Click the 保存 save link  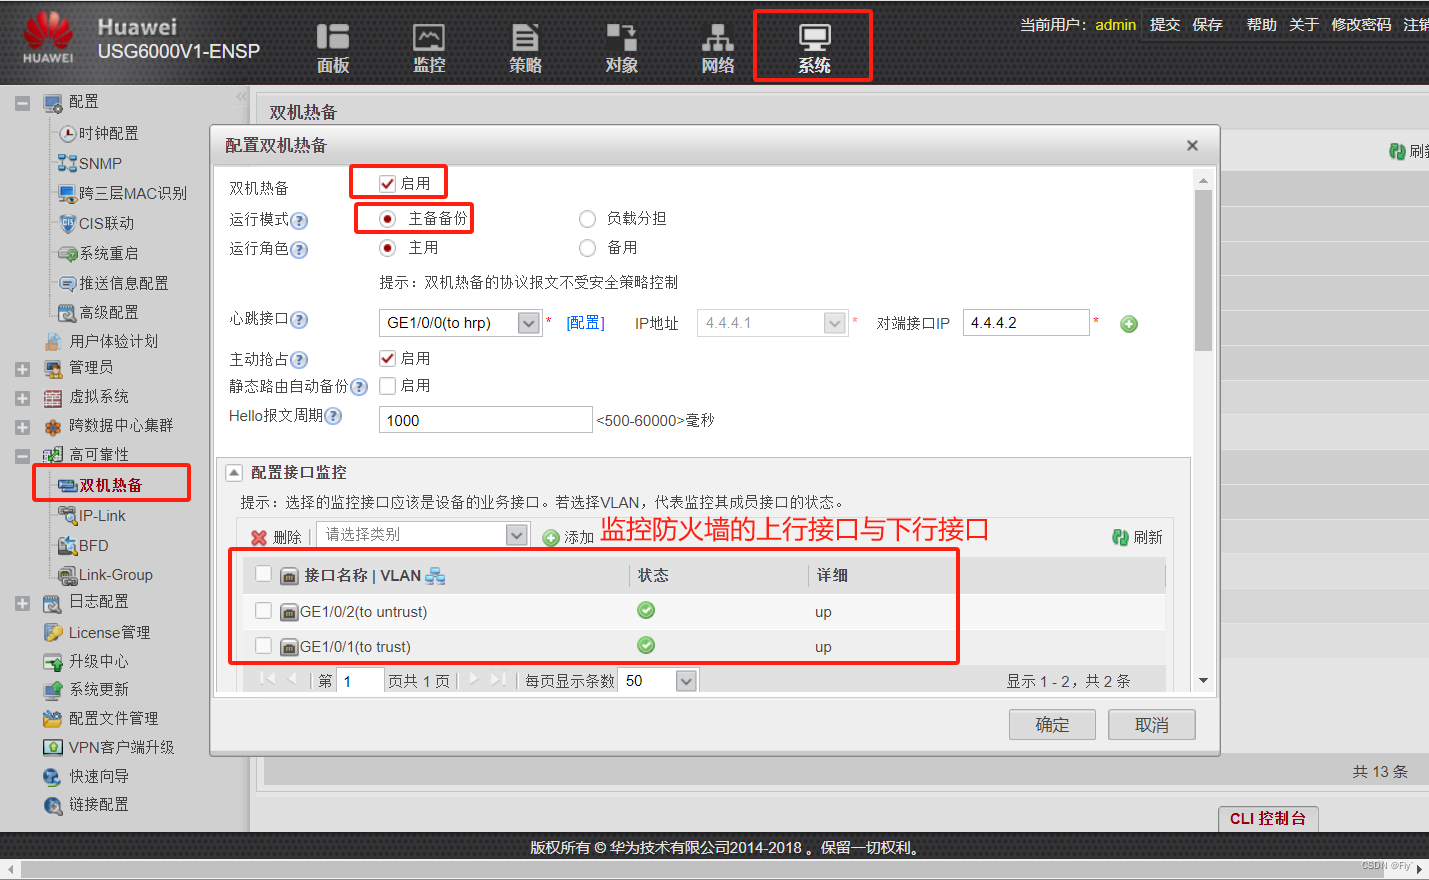pos(1208,24)
